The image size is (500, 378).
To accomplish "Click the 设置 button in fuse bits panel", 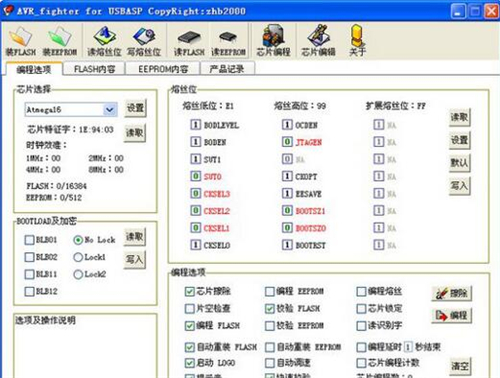I will (x=459, y=140).
